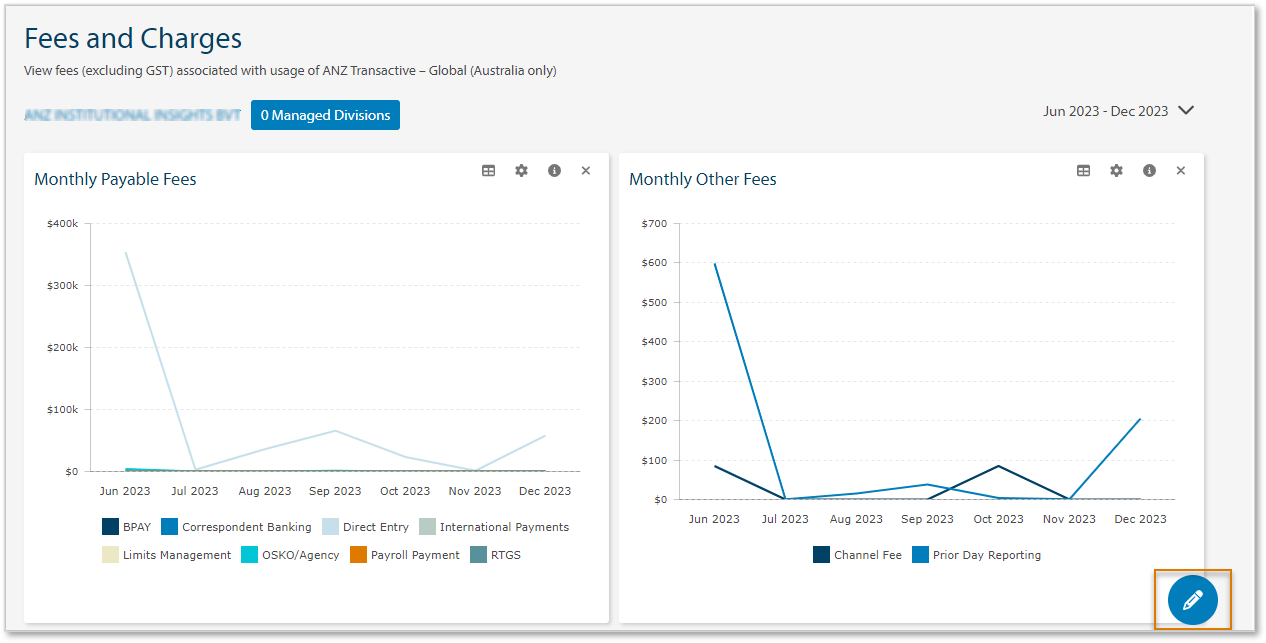Image resolution: width=1266 pixels, height=643 pixels.
Task: View info about Monthly Other Fees widget
Action: pyautogui.click(x=1149, y=170)
